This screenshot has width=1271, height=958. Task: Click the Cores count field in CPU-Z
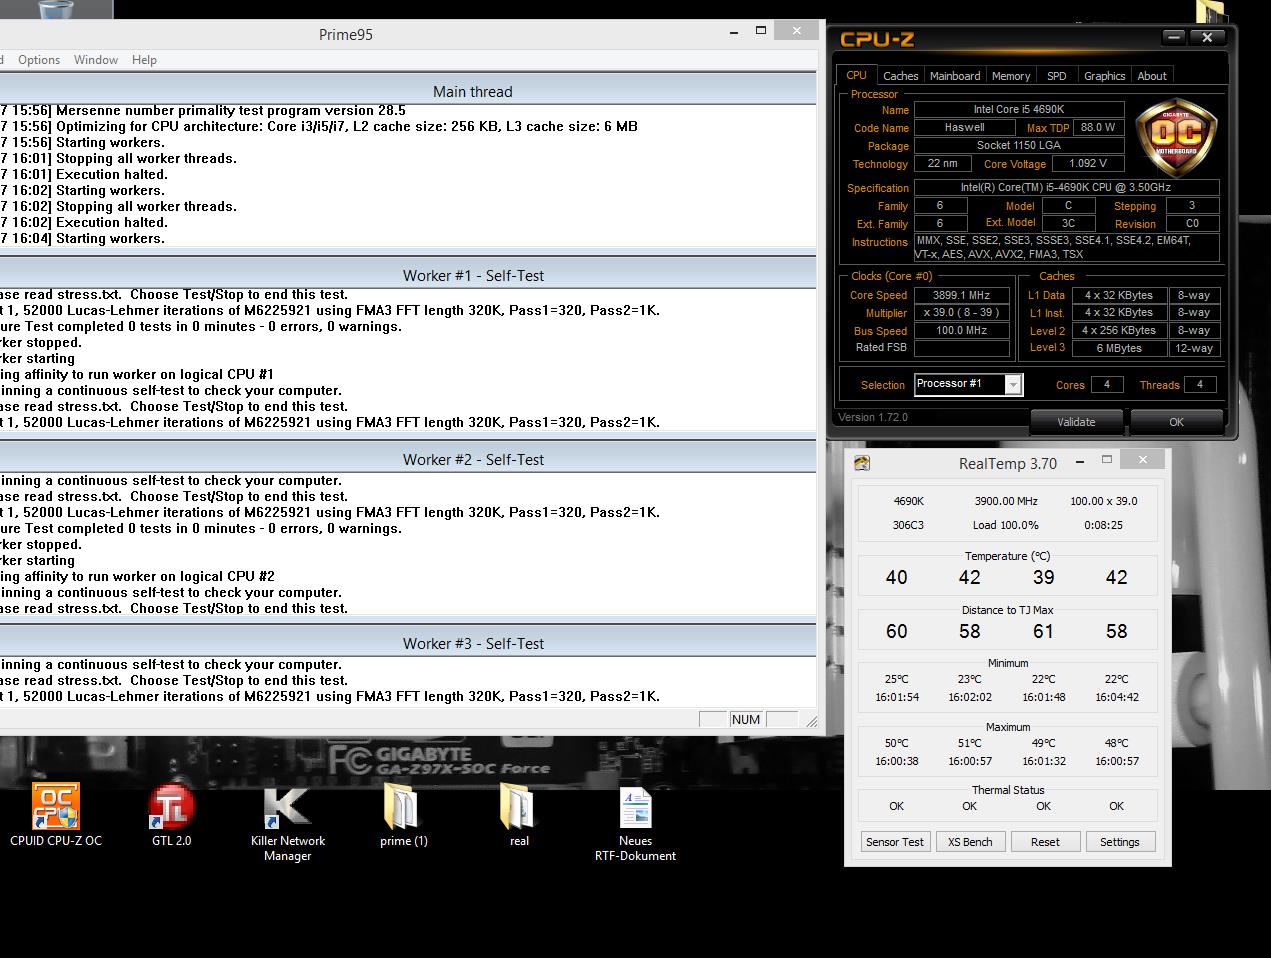[1106, 385]
